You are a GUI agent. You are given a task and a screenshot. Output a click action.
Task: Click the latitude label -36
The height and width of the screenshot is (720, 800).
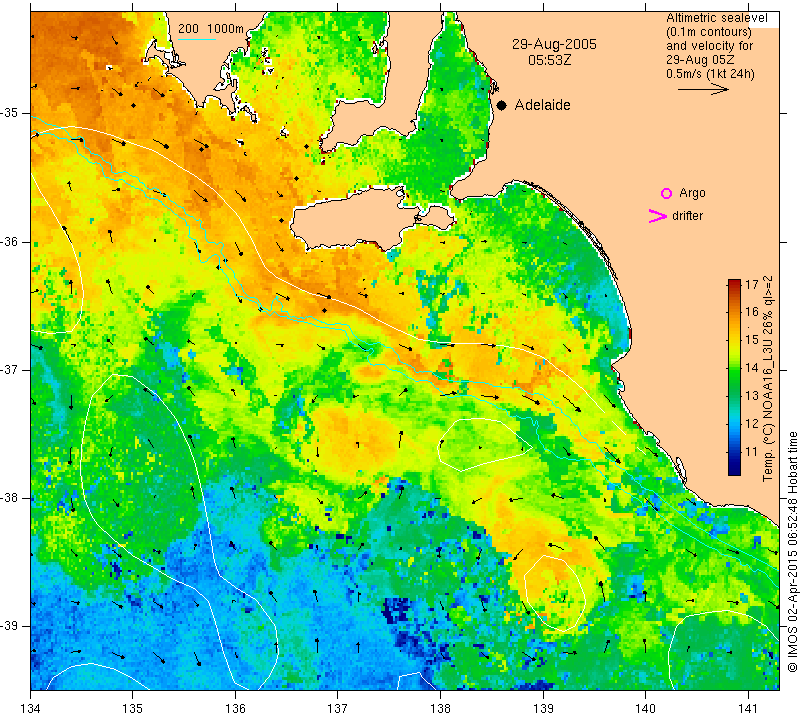[10, 242]
